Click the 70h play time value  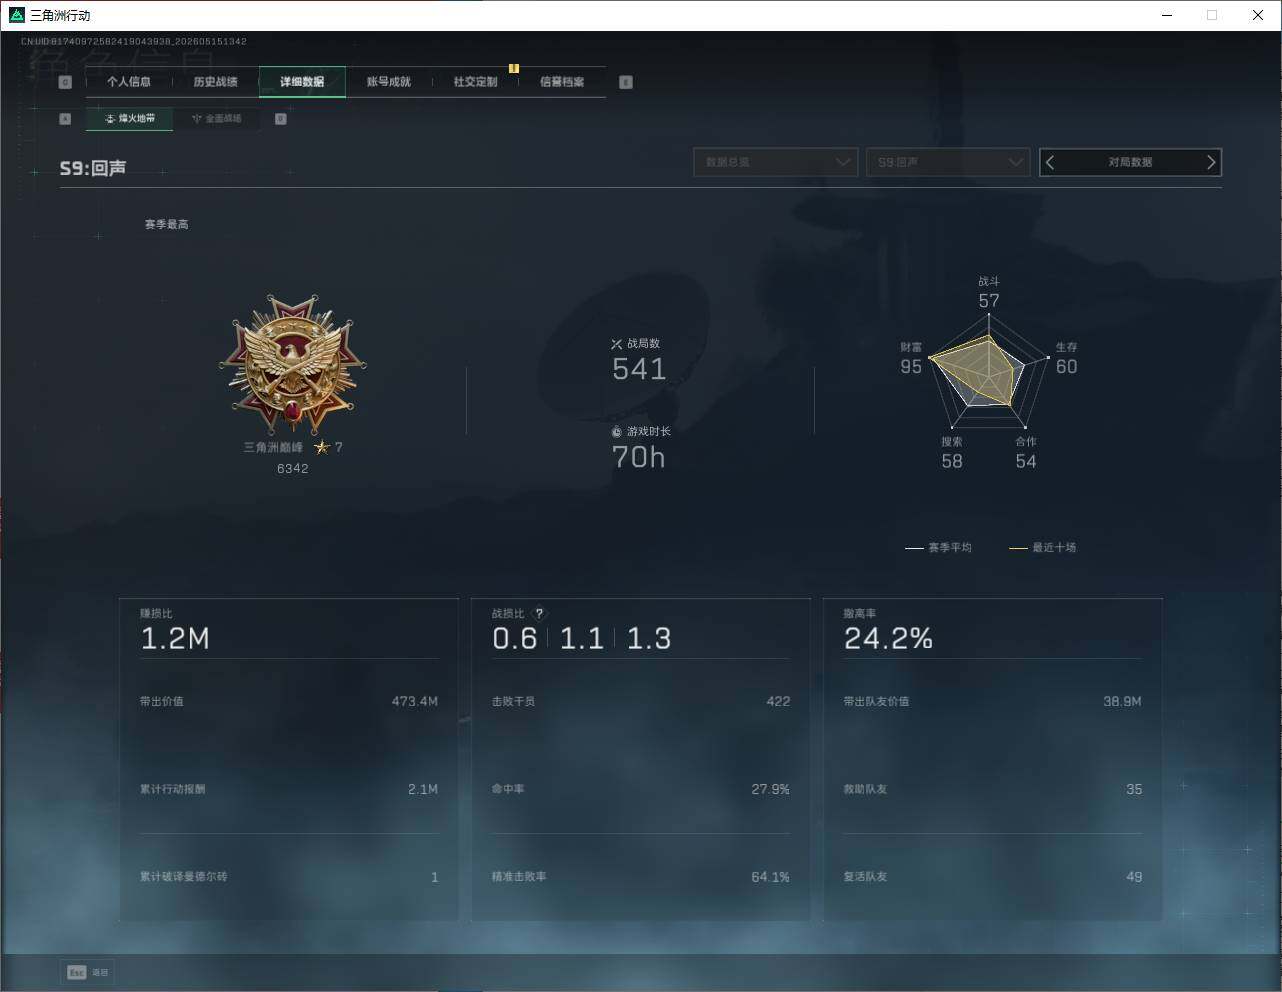pos(638,457)
